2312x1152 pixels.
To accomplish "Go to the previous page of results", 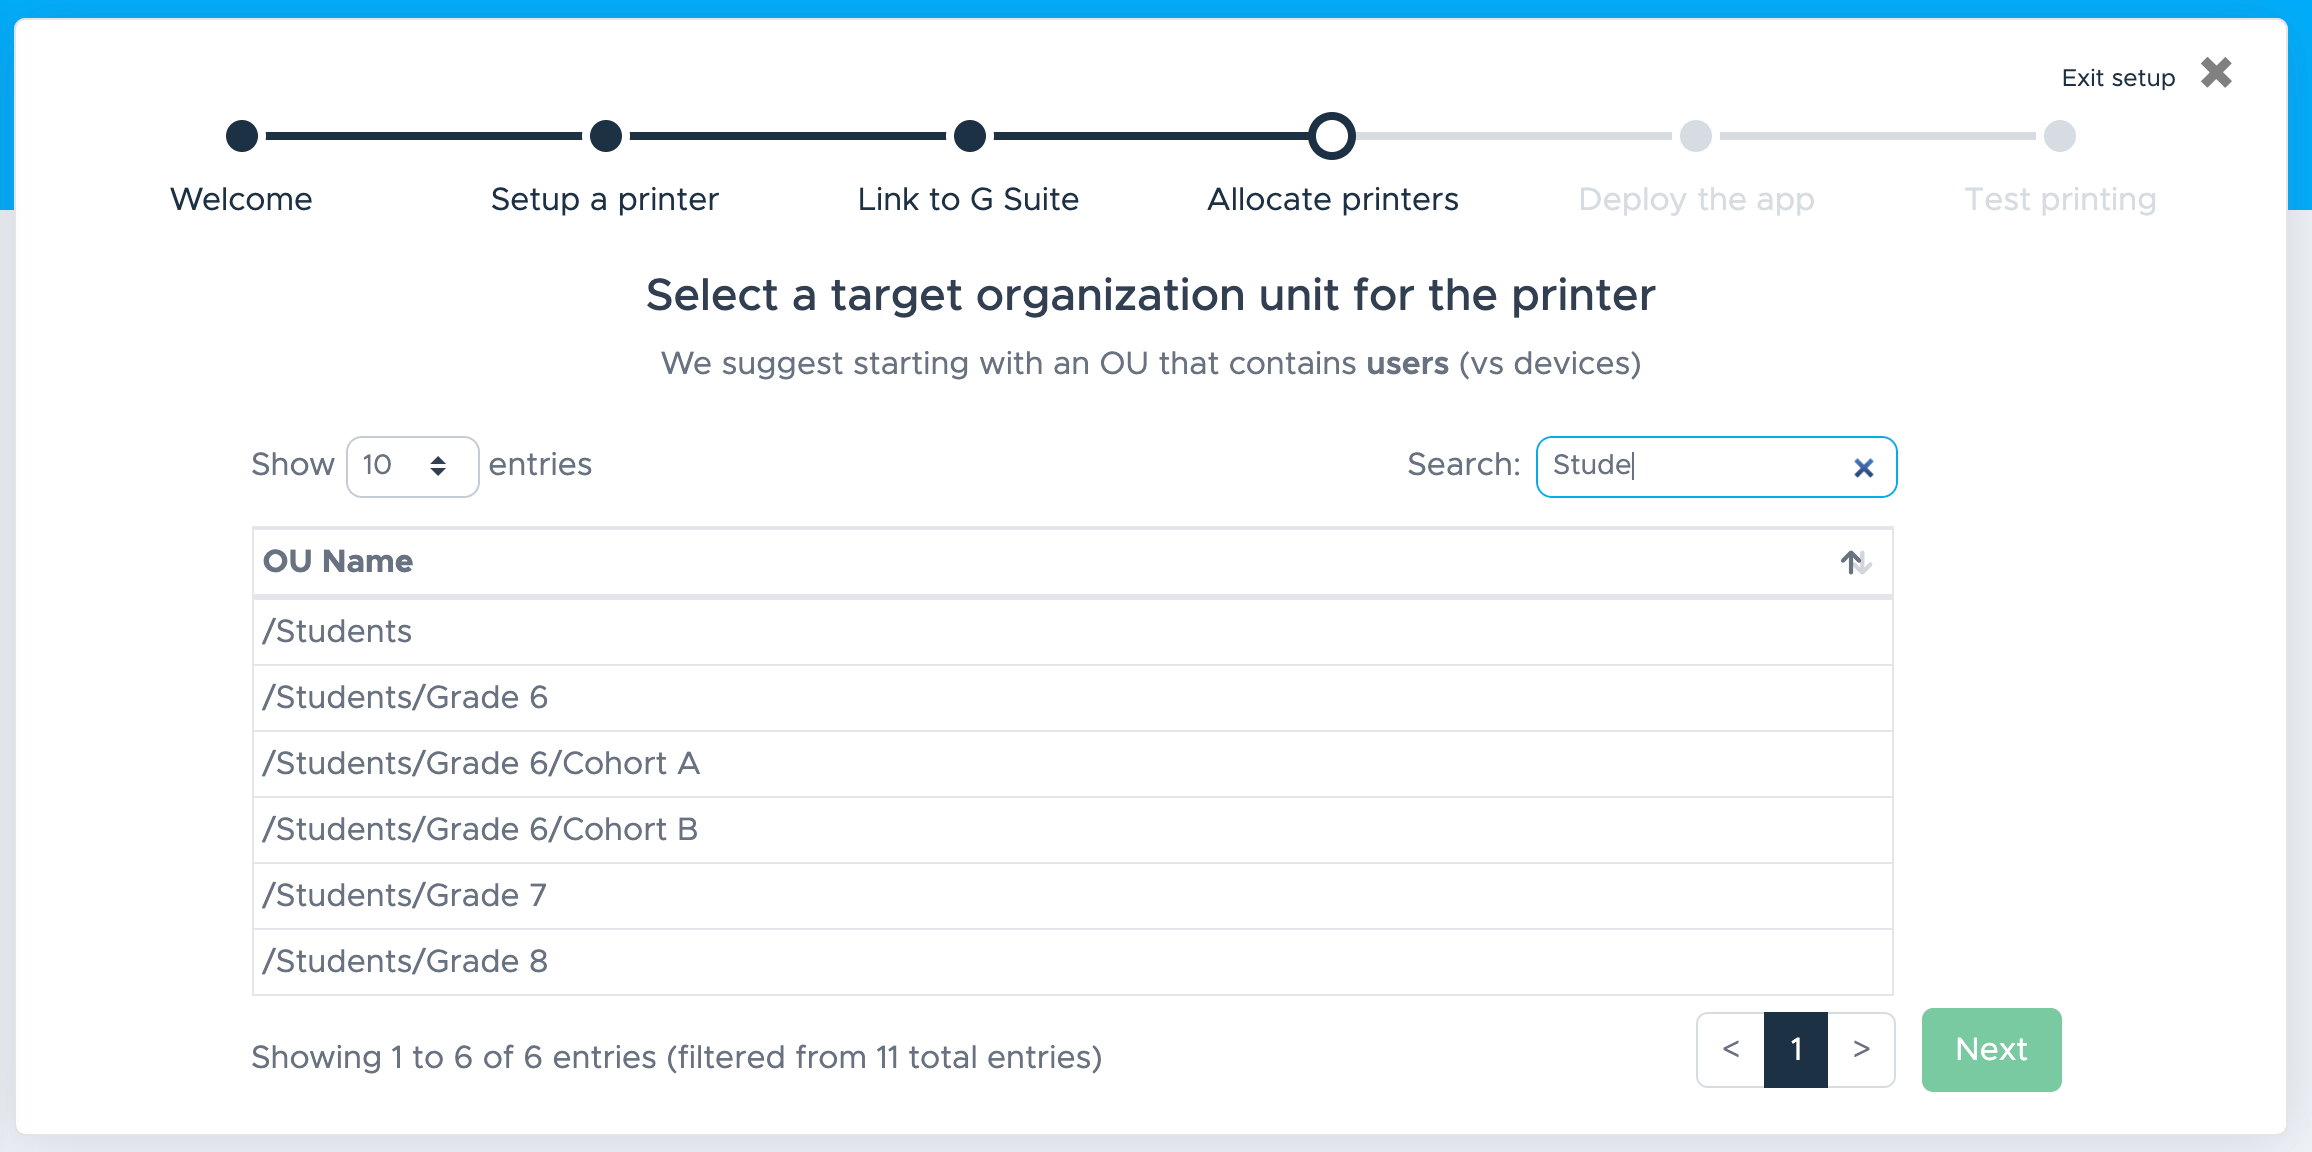I will 1731,1049.
